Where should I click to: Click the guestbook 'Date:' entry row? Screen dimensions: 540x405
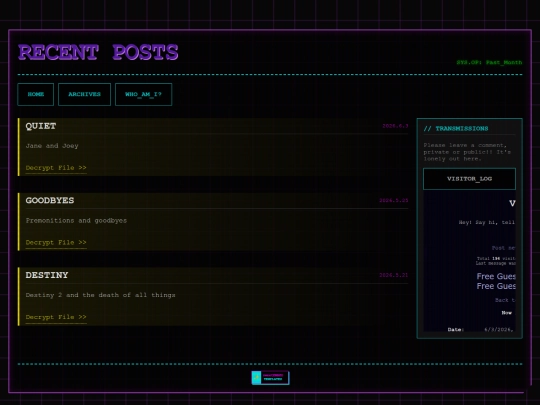tap(481, 330)
